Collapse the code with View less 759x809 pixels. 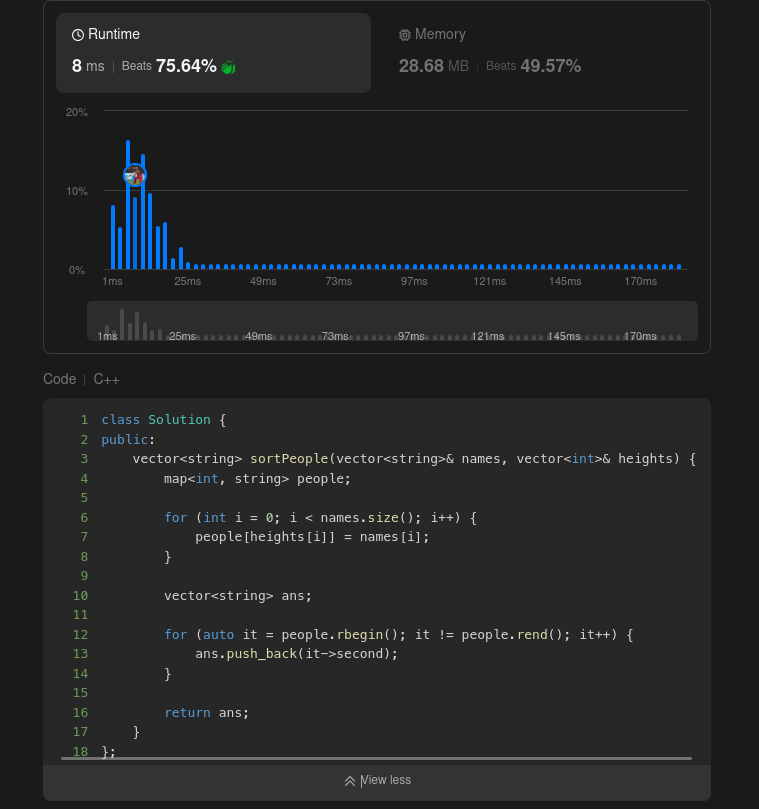point(377,780)
